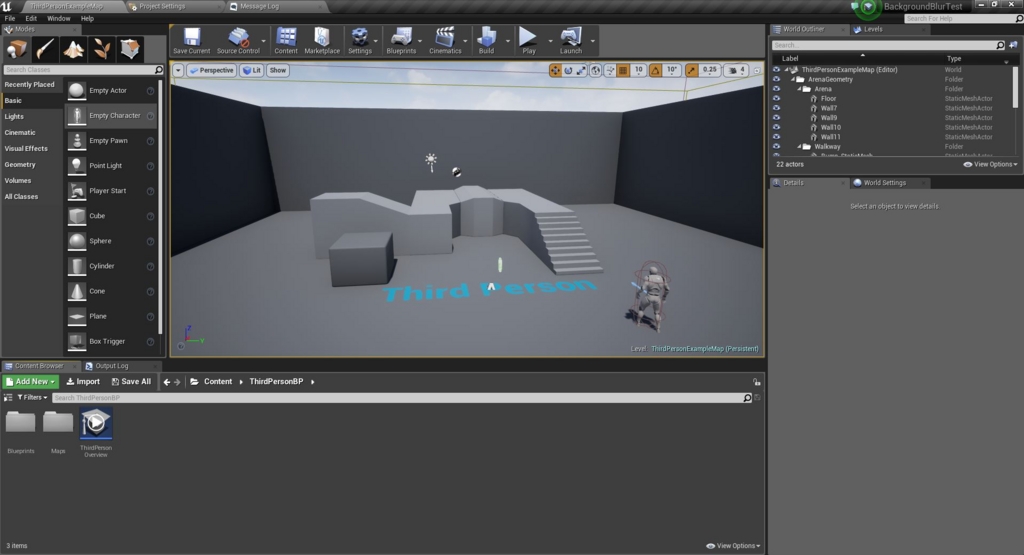Open the Perspective view mode dropdown
This screenshot has width=1024, height=555.
[212, 70]
